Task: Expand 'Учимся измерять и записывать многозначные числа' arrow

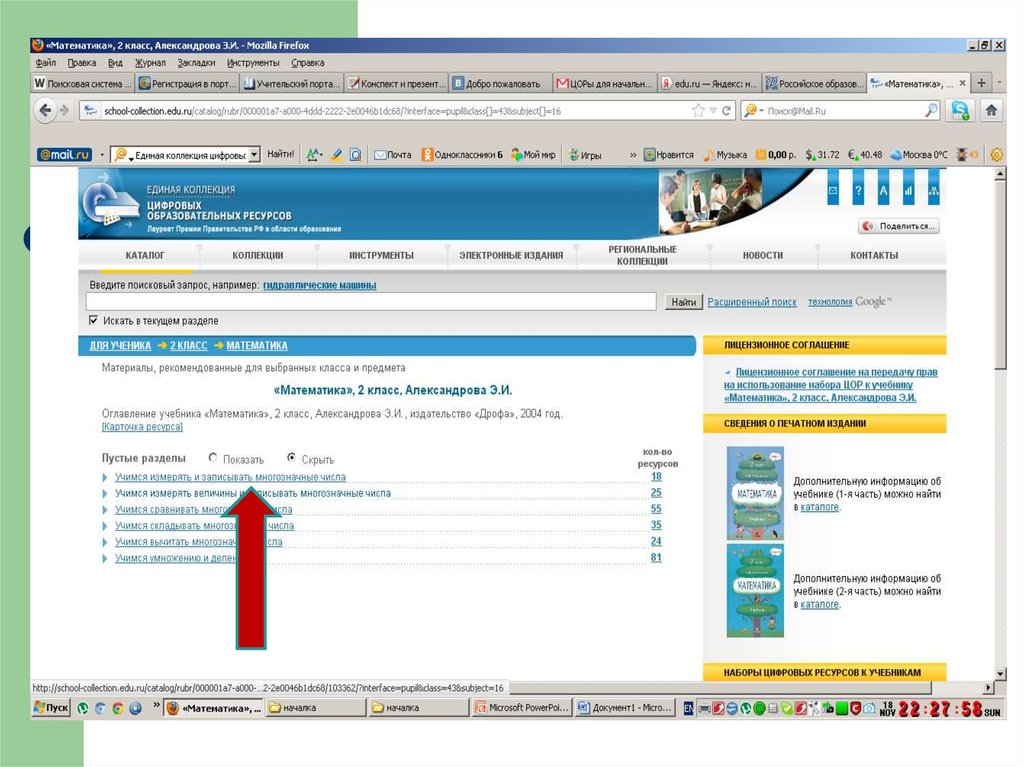Action: [x=106, y=477]
